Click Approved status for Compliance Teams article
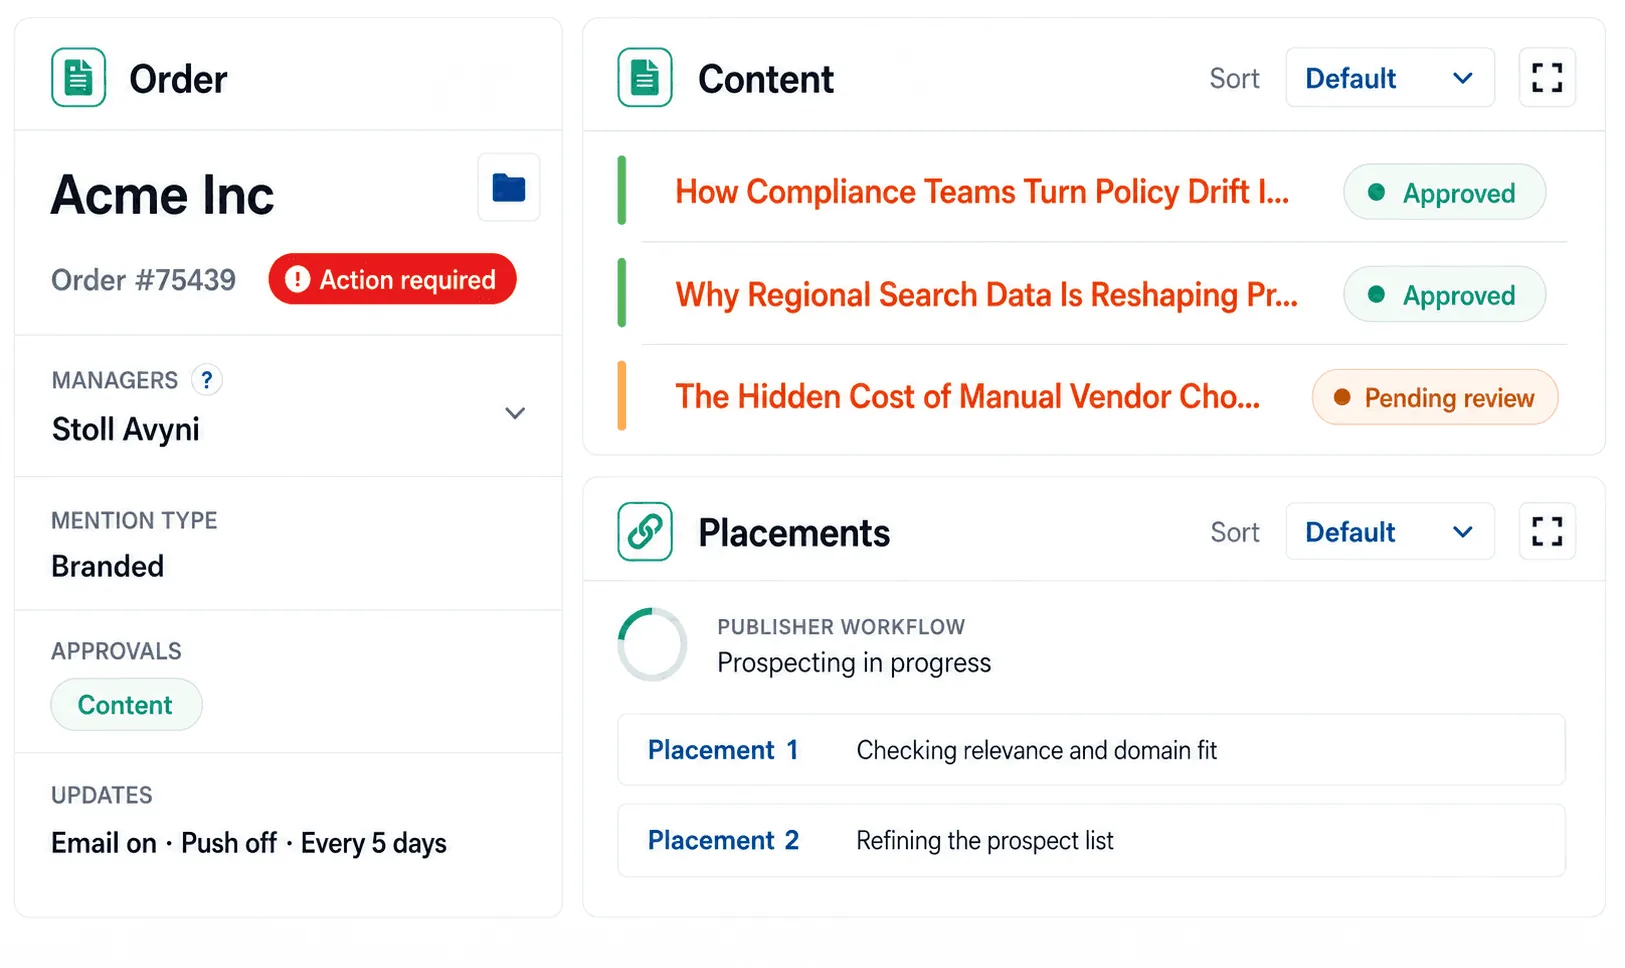The image size is (1625, 968). point(1444,192)
